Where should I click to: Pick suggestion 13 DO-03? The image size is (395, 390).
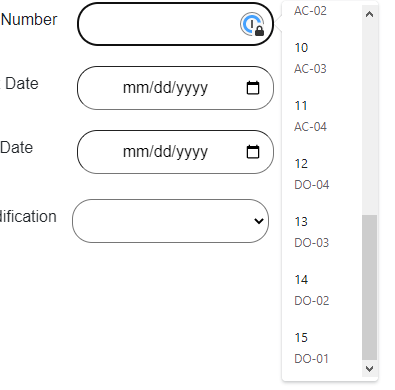tap(322, 232)
